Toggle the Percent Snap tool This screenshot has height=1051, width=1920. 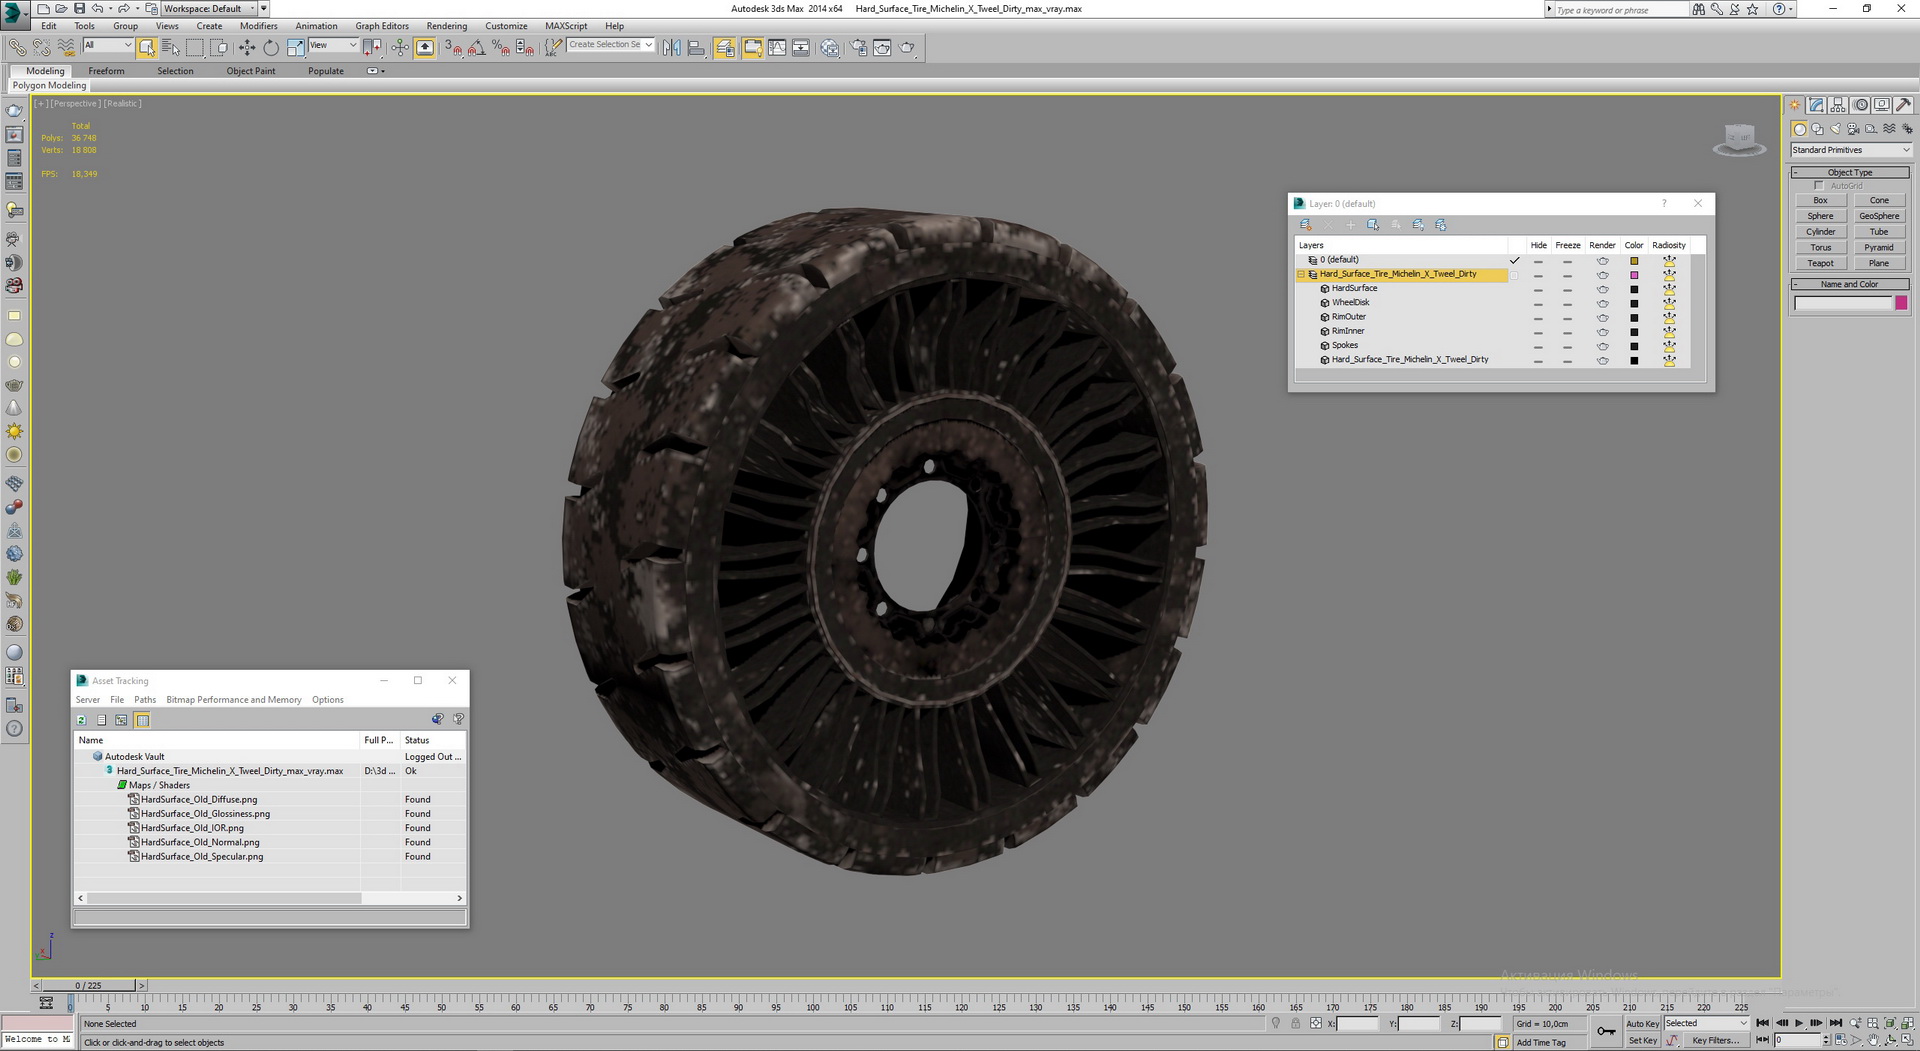(501, 47)
